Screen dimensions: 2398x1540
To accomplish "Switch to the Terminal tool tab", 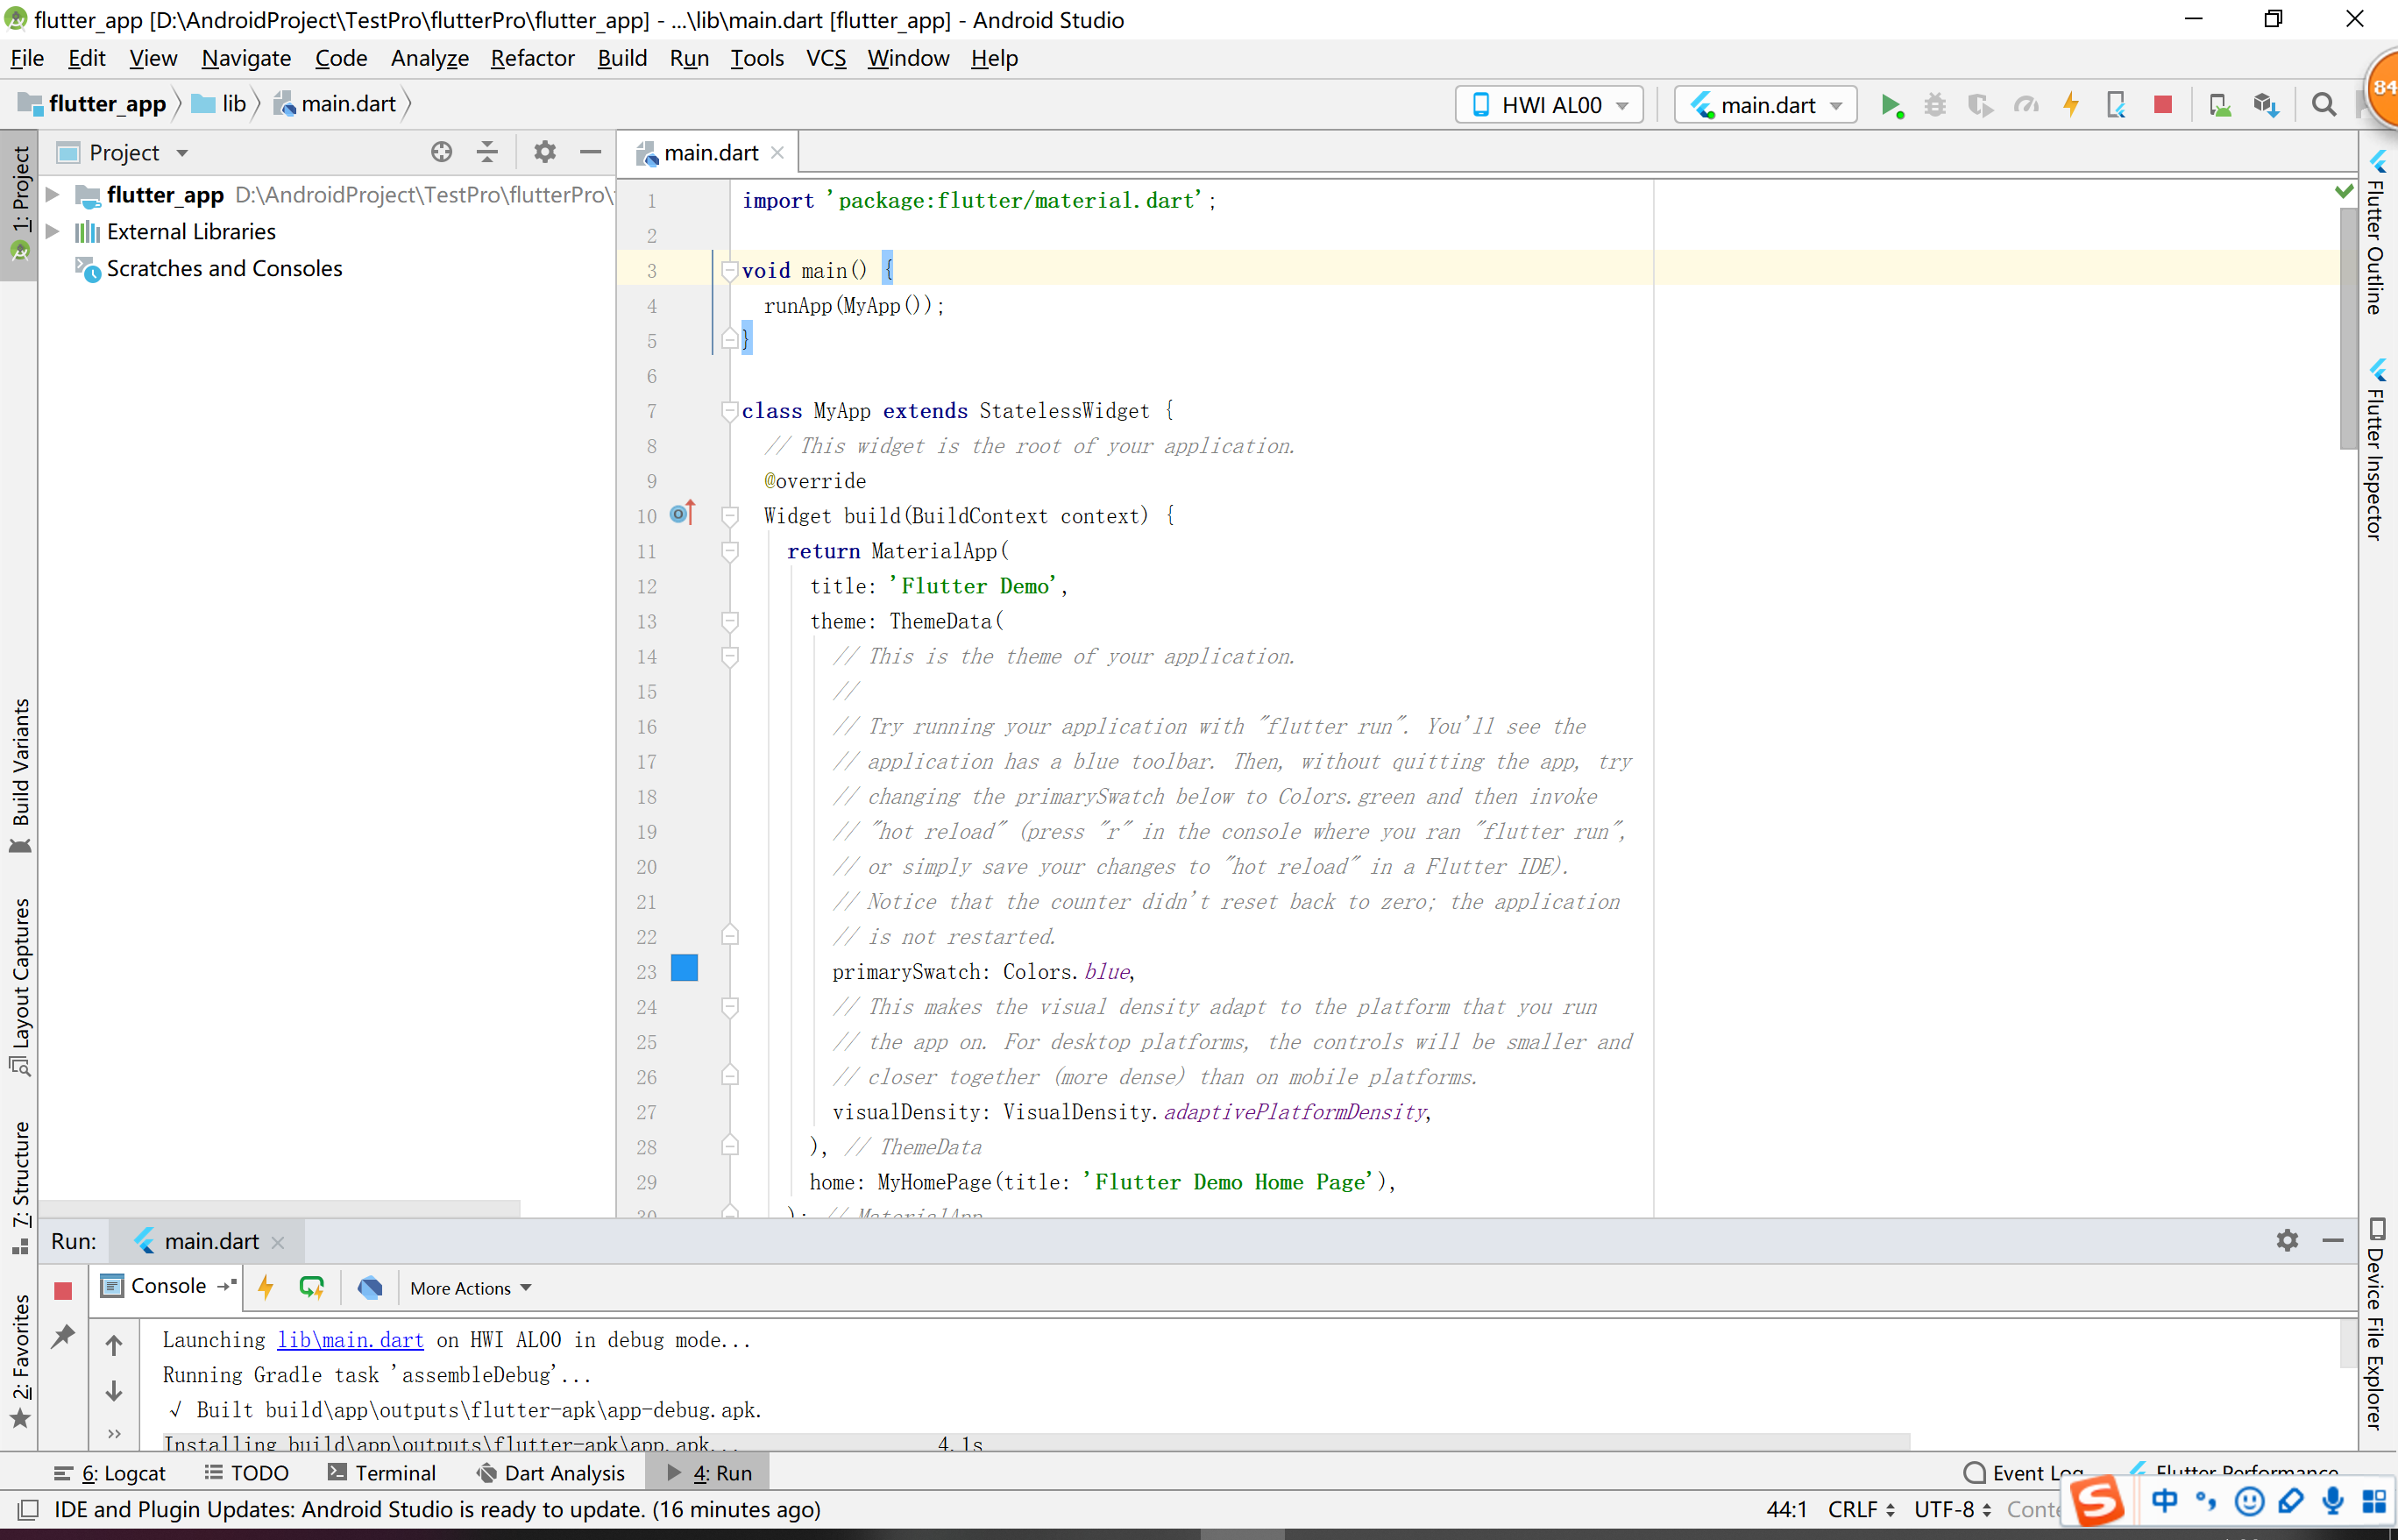I will coord(382,1473).
